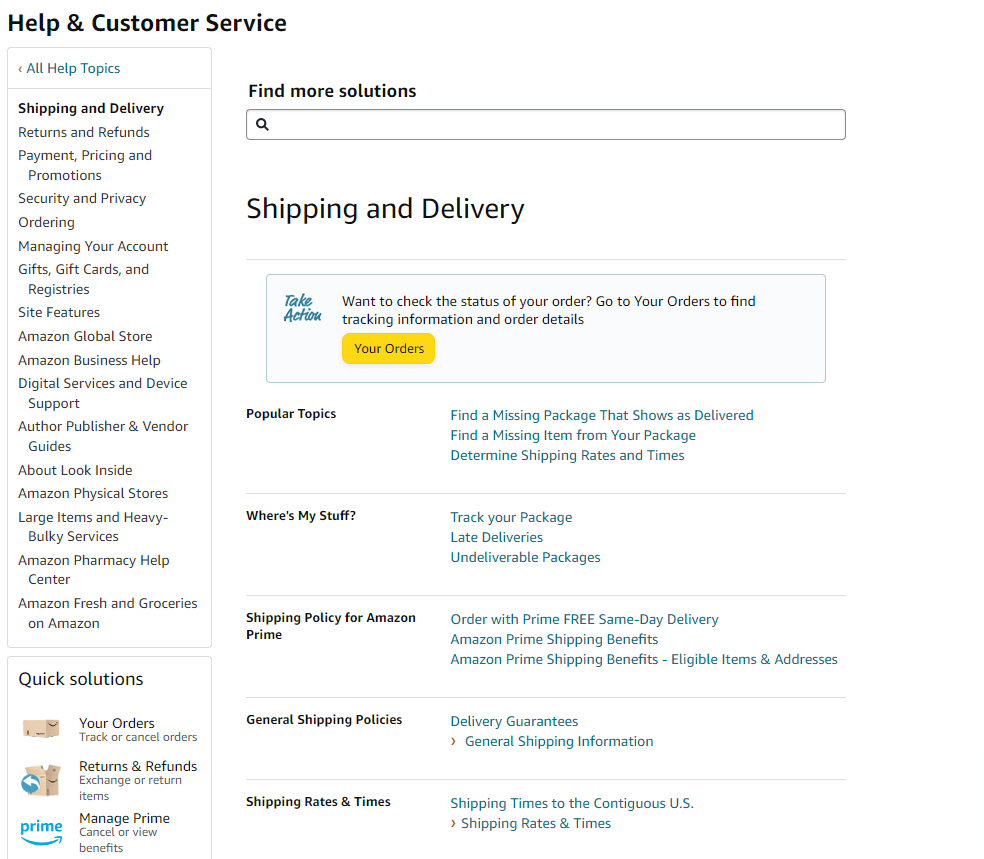The image size is (984, 859).
Task: Open Returns and Refunds sidebar topic
Action: (x=84, y=132)
